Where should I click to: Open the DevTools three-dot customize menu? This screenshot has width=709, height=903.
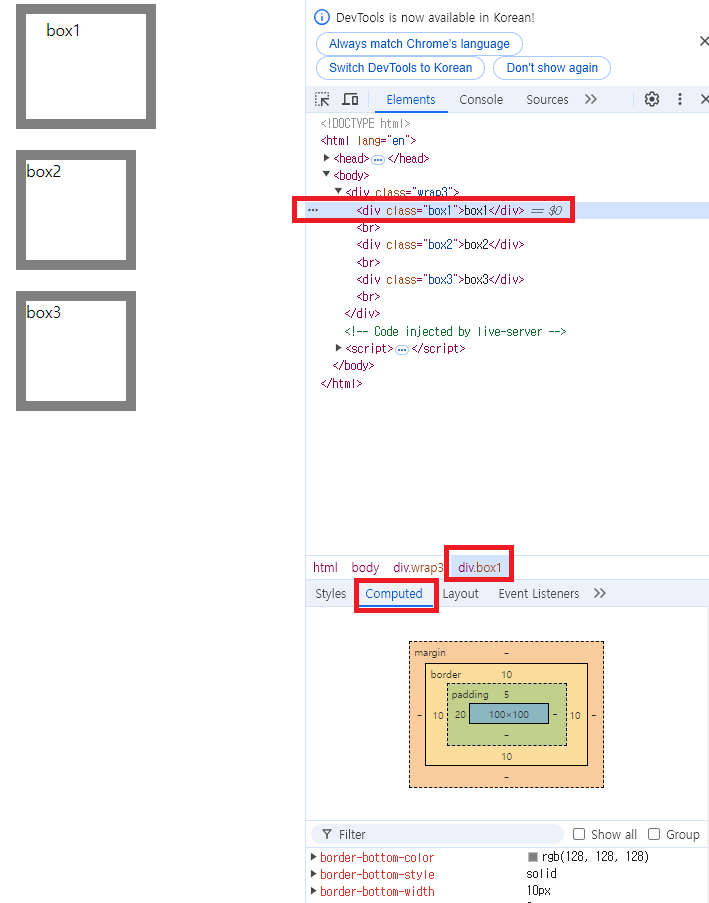680,99
